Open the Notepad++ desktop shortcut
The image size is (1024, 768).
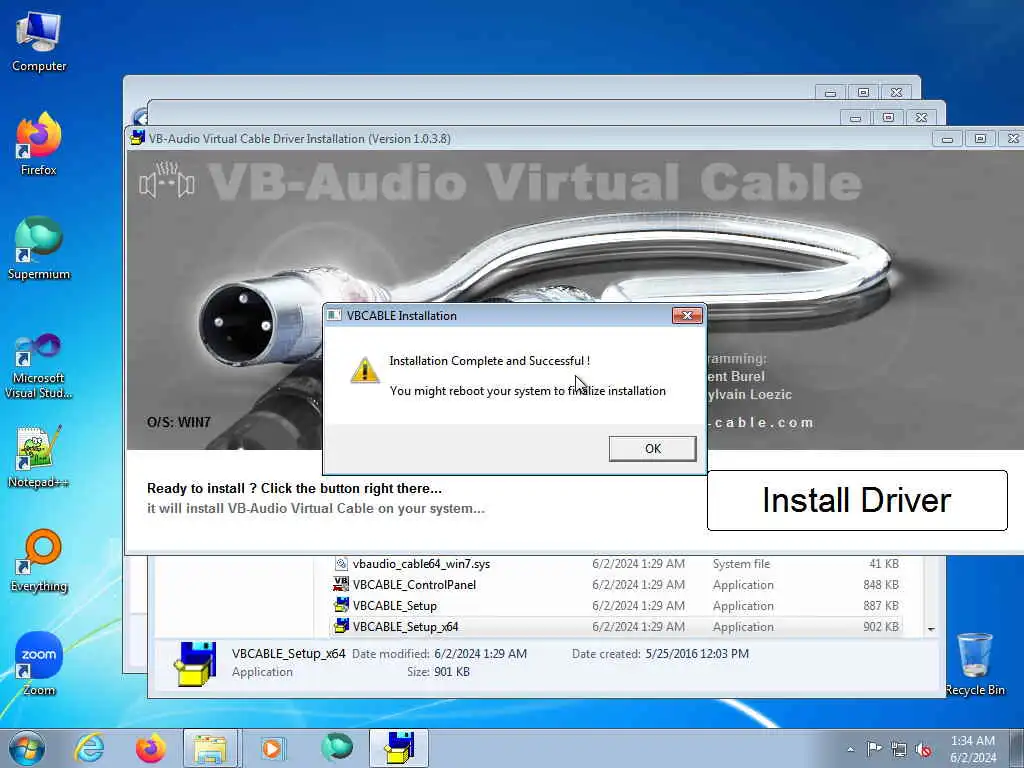39,457
